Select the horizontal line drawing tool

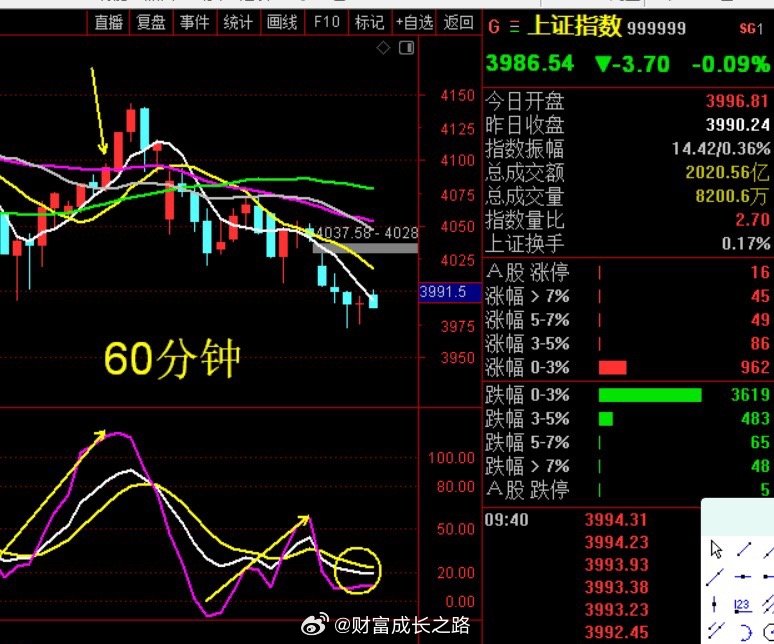pyautogui.click(x=743, y=576)
